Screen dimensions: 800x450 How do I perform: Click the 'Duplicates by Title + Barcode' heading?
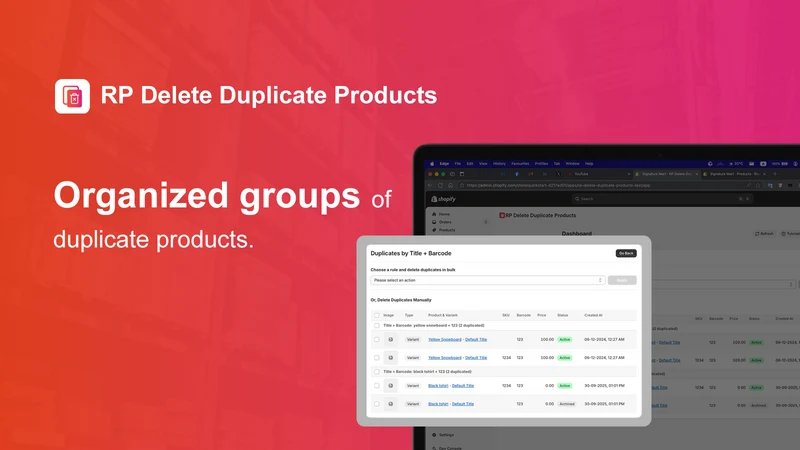(x=411, y=253)
